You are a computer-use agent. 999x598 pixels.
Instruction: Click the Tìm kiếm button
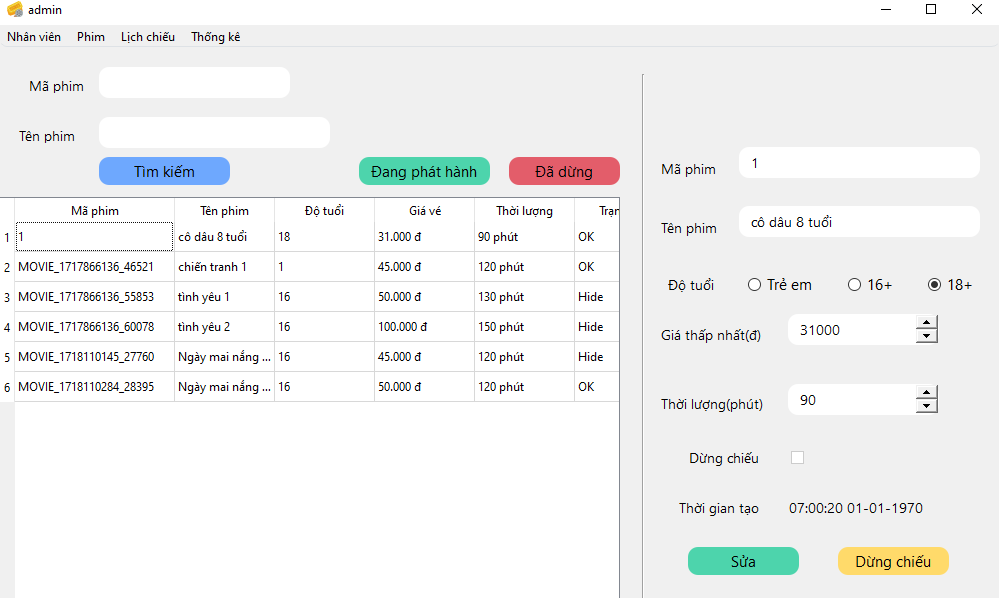(x=164, y=171)
